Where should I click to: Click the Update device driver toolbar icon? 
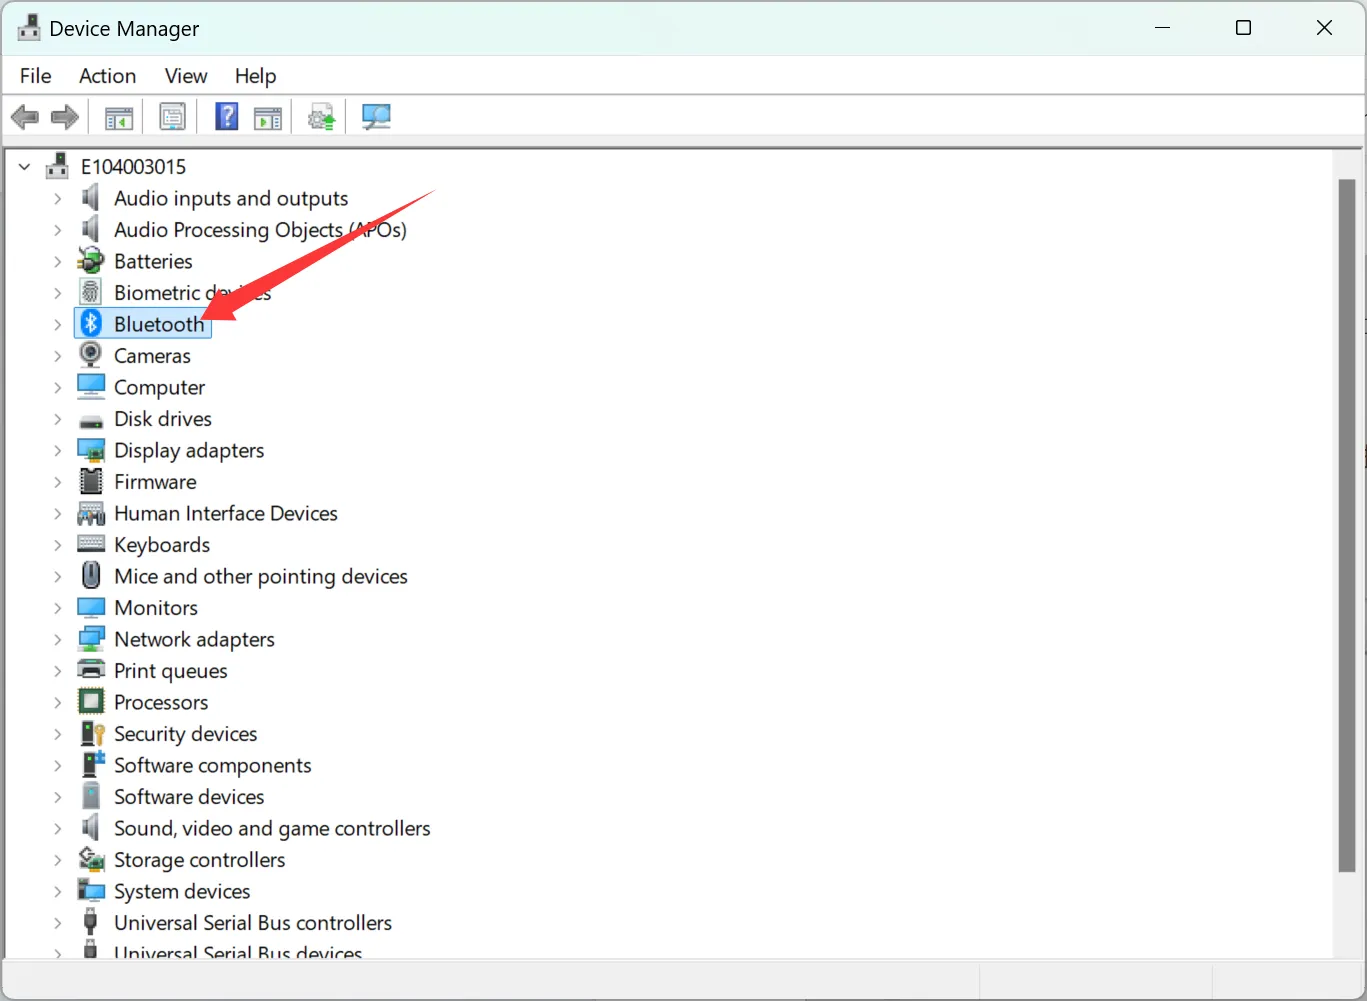(321, 117)
